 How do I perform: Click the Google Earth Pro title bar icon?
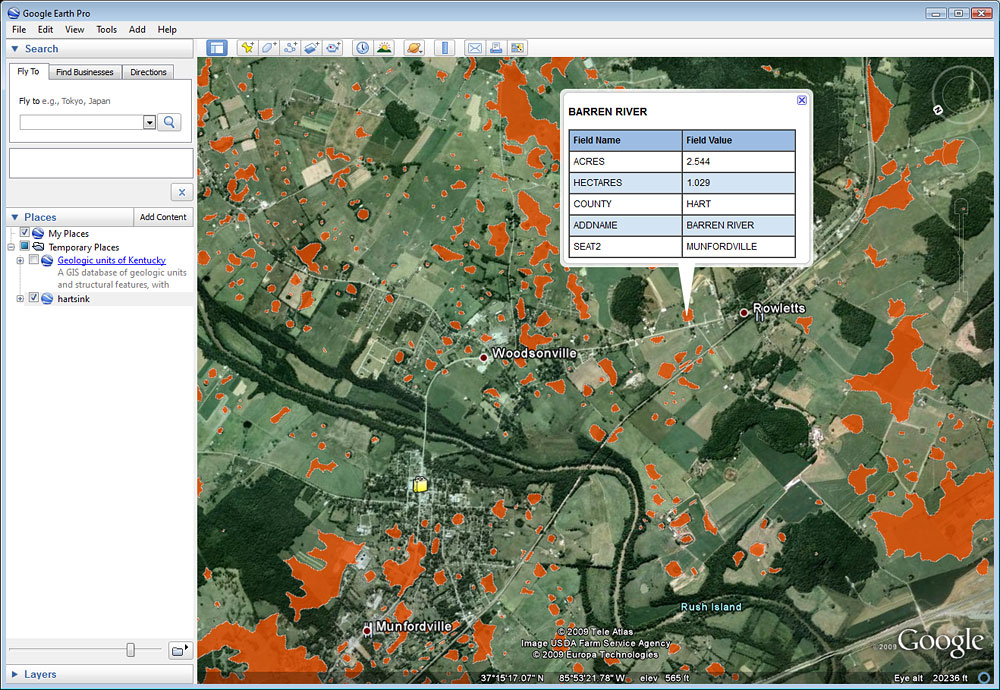pyautogui.click(x=13, y=13)
